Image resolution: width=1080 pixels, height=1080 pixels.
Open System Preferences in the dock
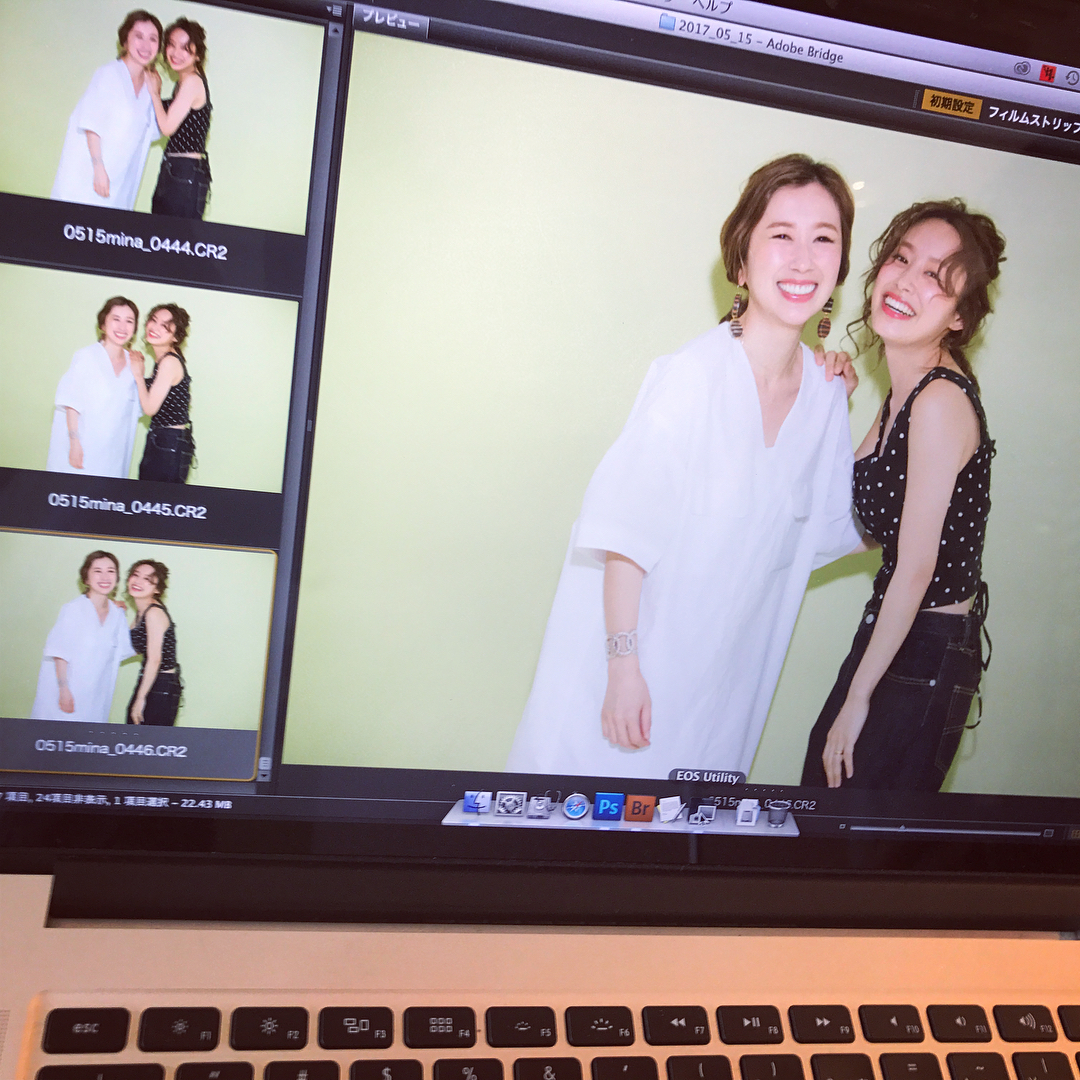(x=510, y=803)
